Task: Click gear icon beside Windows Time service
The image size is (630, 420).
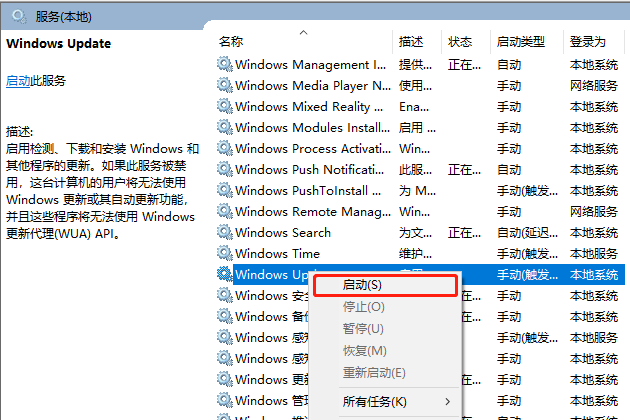Action: tap(225, 253)
